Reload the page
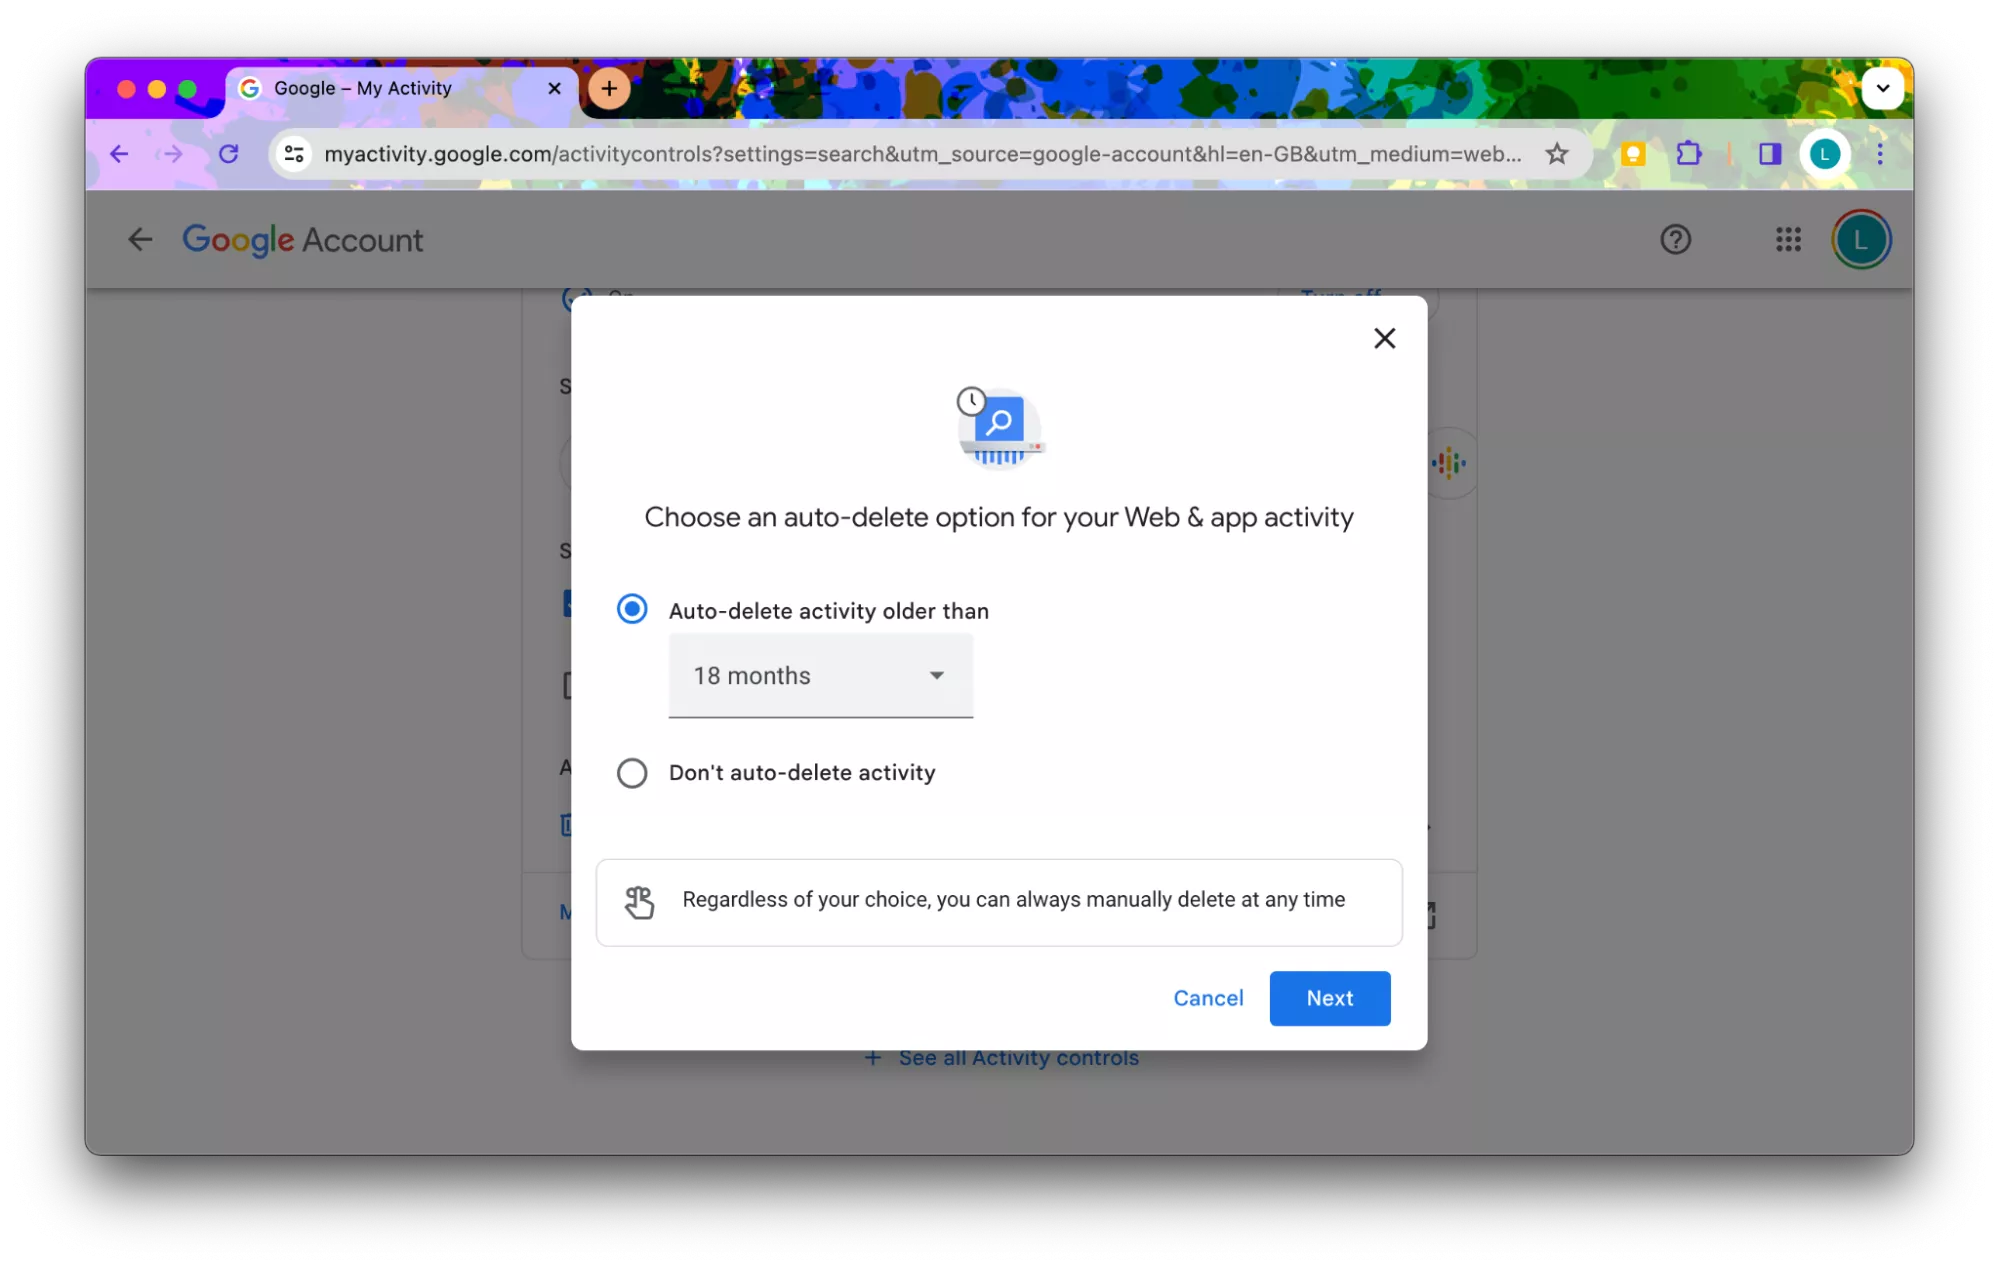This screenshot has width=1999, height=1268. pyautogui.click(x=229, y=154)
